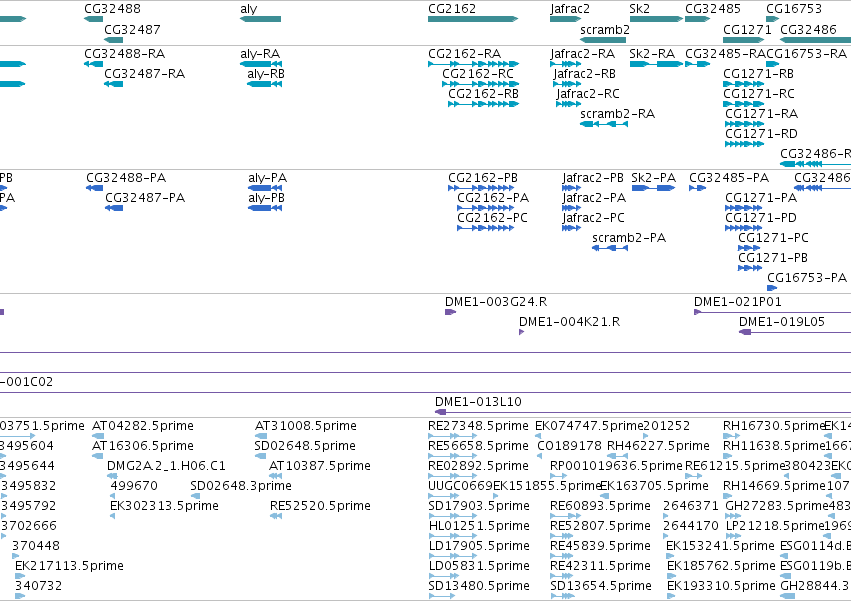The image size is (851, 601).
Task: Click protein CG16753-PA feature
Action: (x=772, y=288)
